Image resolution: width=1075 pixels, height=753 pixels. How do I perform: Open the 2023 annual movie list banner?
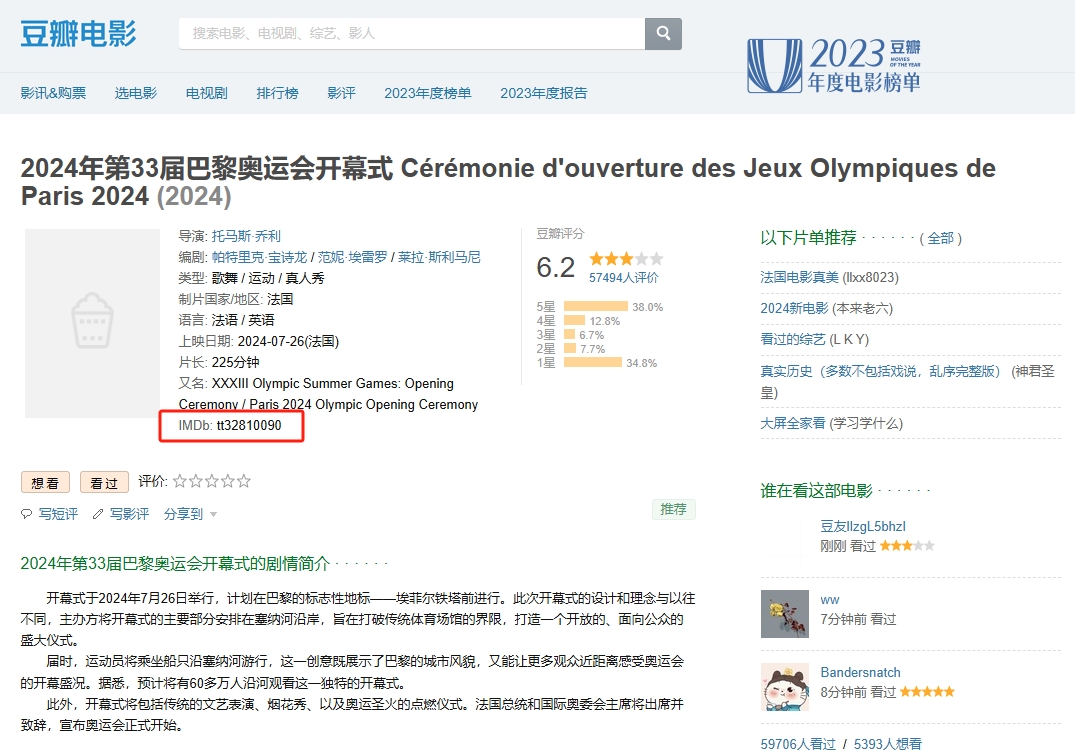835,65
